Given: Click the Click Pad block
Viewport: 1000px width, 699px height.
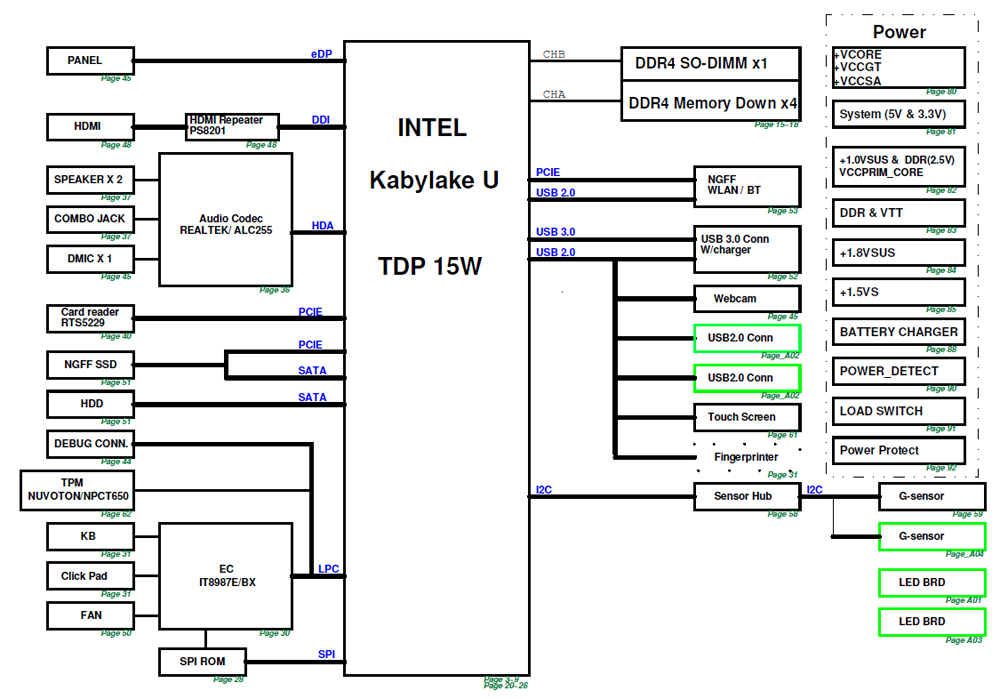Looking at the screenshot, I should (90, 577).
